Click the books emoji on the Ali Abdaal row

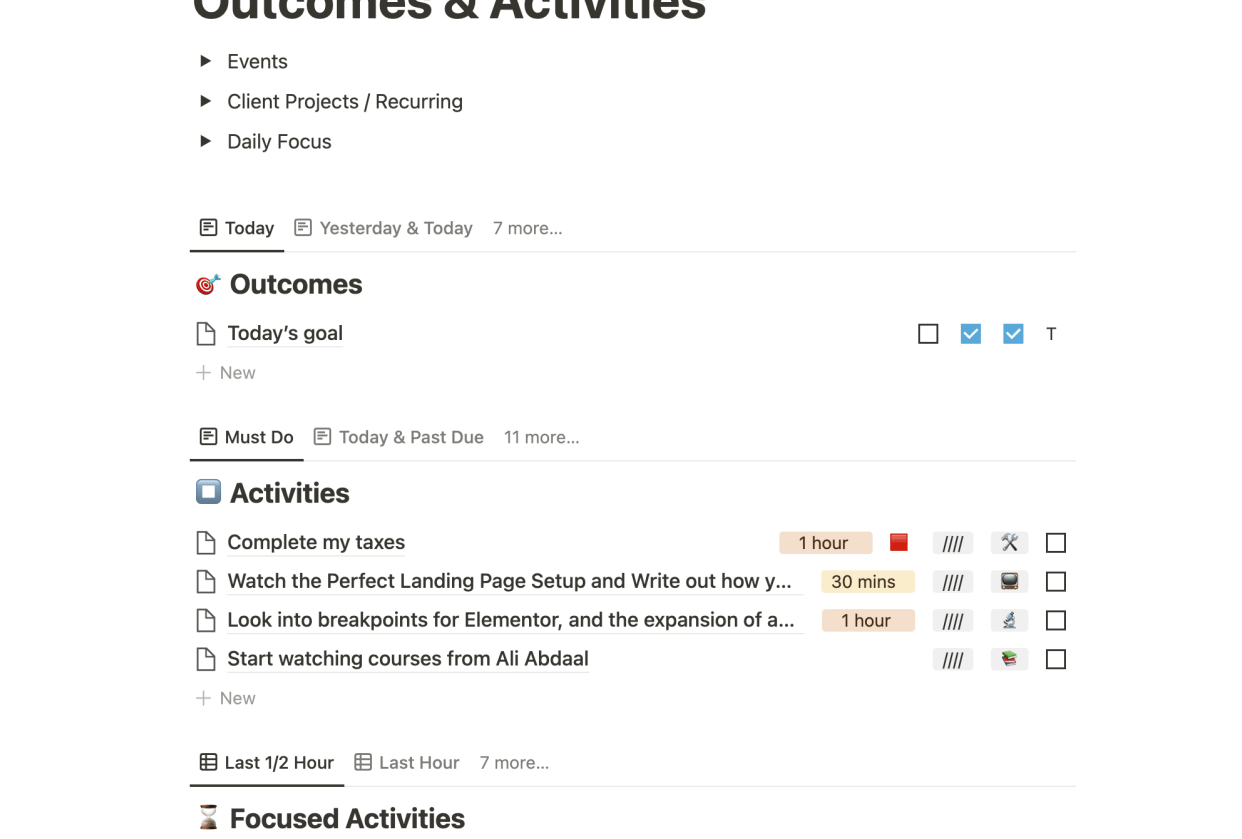1009,658
